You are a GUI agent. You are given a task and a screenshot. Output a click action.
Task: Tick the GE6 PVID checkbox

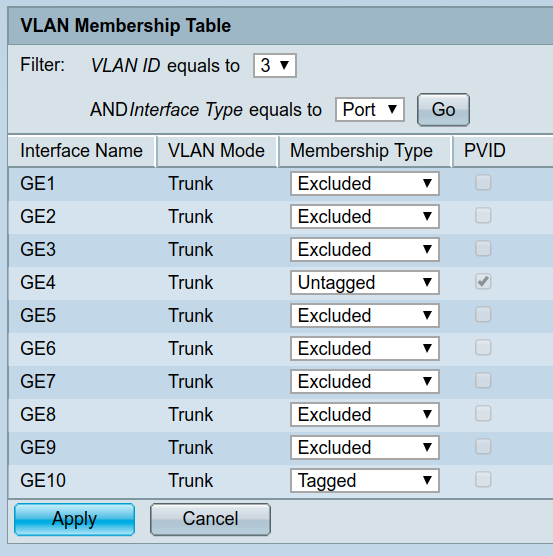[483, 348]
